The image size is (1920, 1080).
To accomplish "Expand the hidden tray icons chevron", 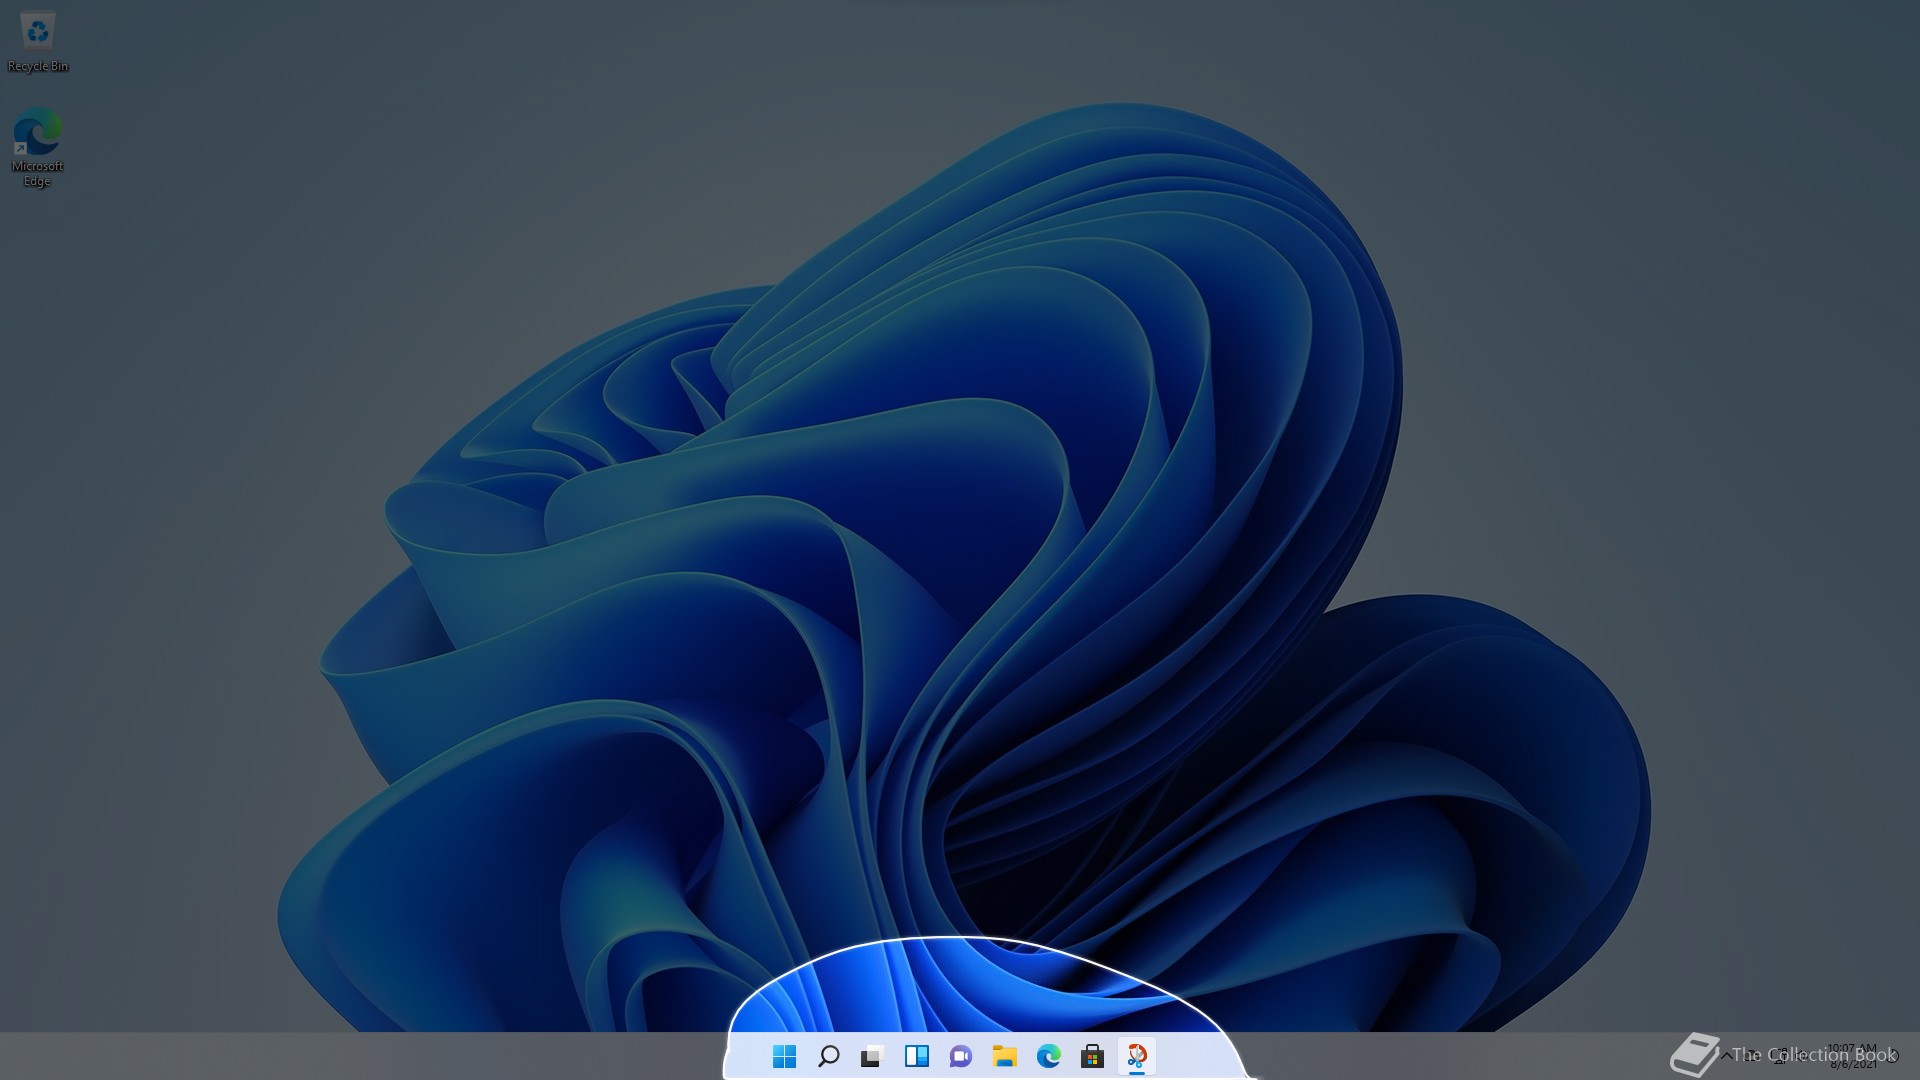I will tap(1726, 1056).
